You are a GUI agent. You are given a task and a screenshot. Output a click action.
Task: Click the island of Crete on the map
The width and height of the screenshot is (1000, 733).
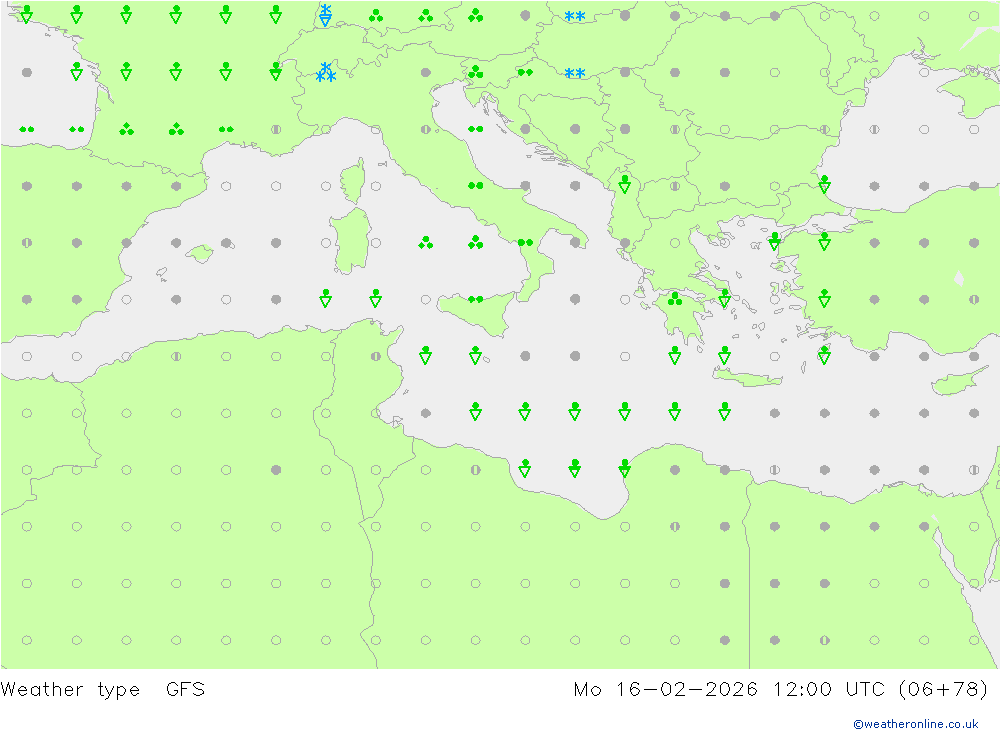746,378
